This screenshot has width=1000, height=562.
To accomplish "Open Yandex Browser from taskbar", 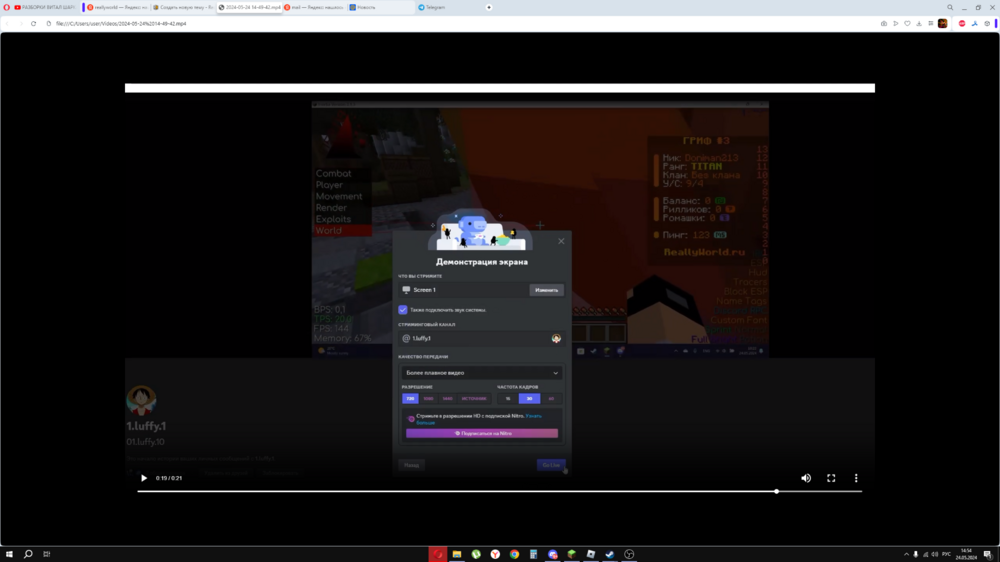I will coord(496,554).
